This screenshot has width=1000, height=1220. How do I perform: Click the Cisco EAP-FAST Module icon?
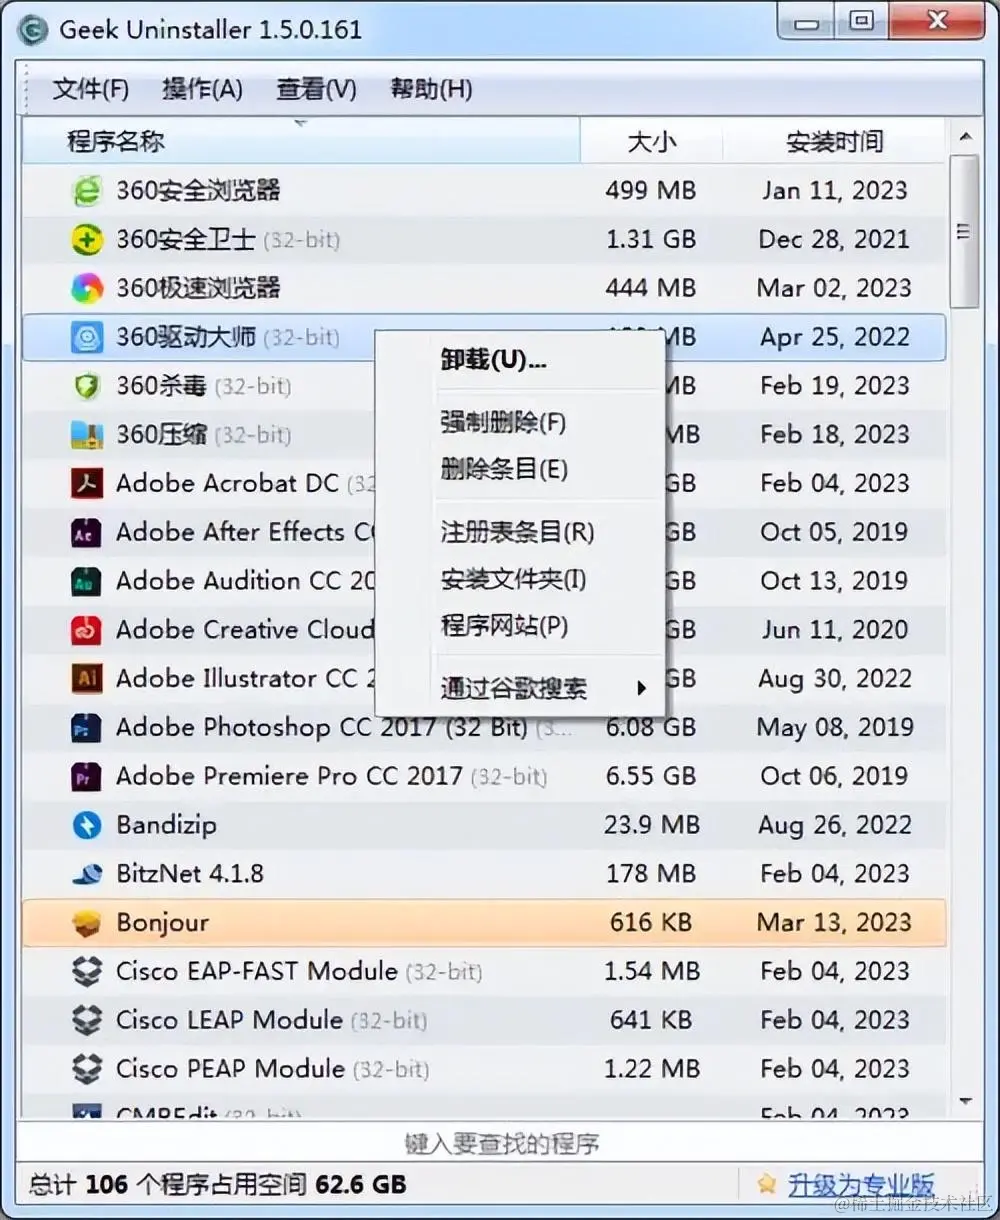point(87,971)
